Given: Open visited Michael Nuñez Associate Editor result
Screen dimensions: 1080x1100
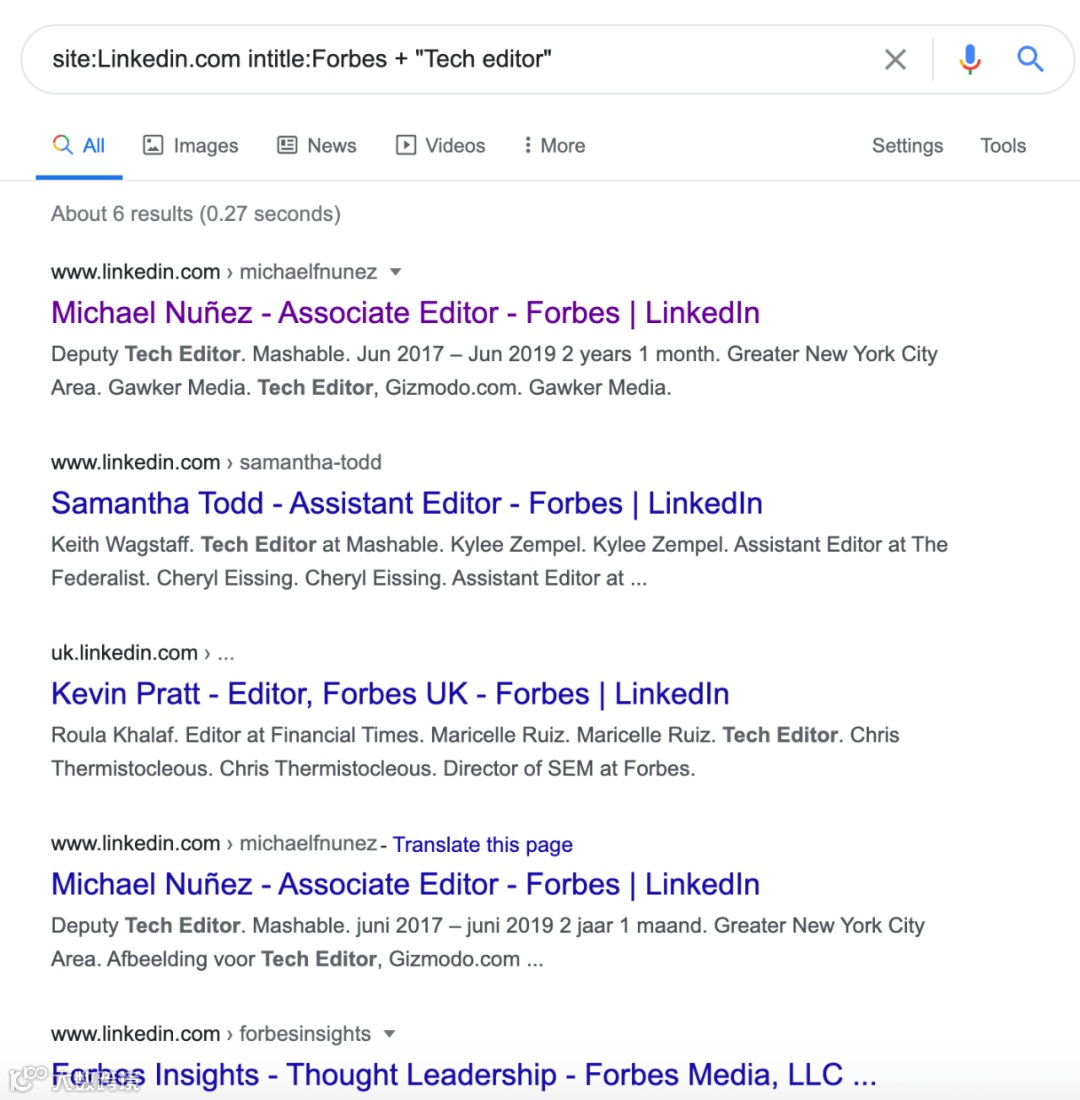Looking at the screenshot, I should pyautogui.click(x=405, y=313).
